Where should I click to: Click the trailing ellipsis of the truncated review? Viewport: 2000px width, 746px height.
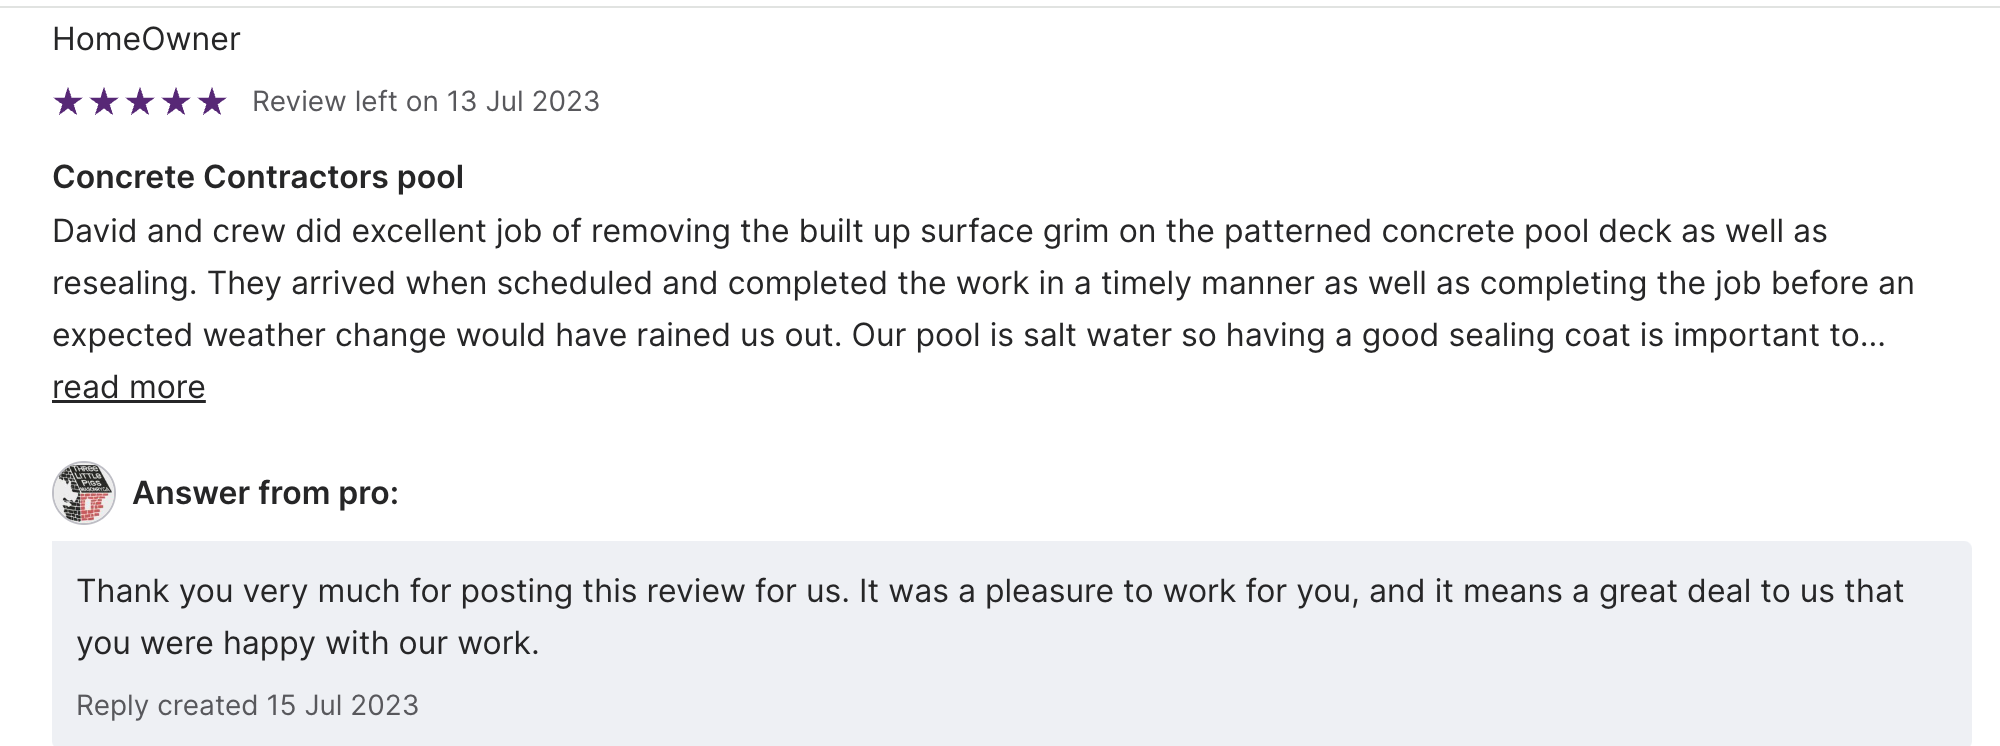click(1872, 336)
